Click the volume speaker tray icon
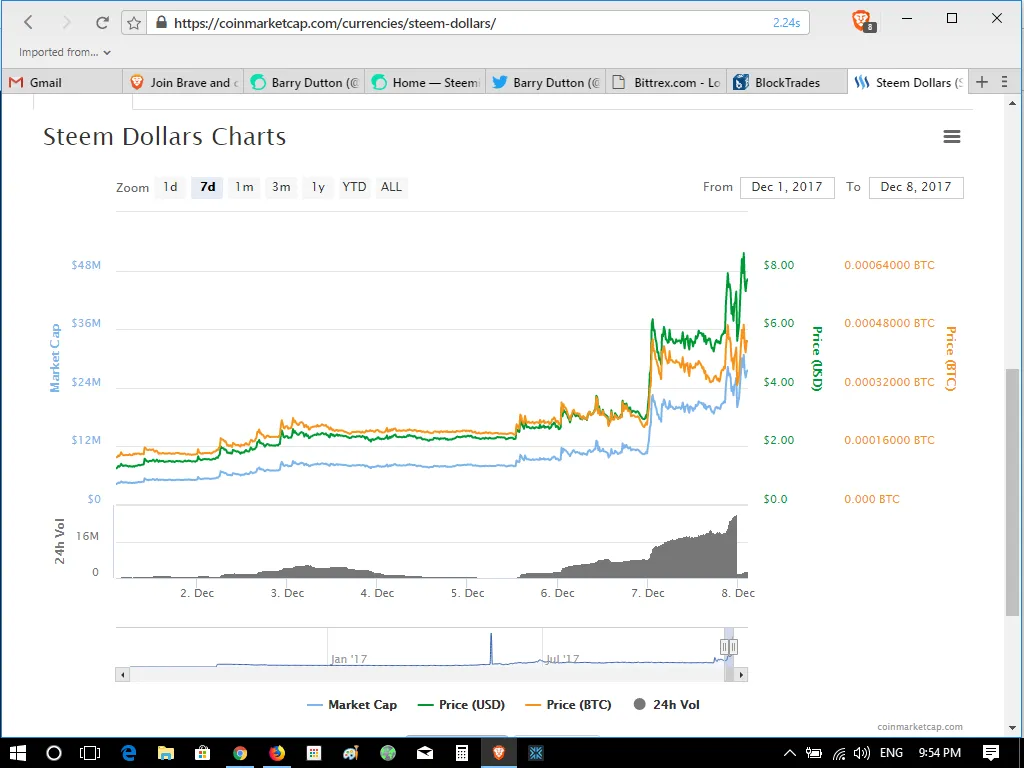This screenshot has width=1024, height=768. 861,753
